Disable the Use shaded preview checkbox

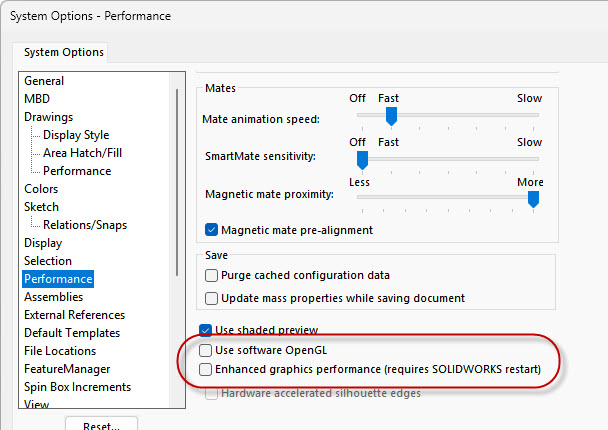(206, 330)
